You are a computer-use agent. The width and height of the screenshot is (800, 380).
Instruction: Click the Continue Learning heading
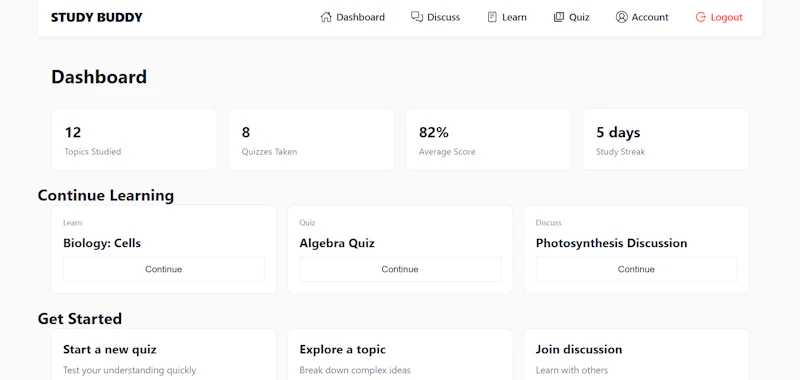click(x=106, y=196)
